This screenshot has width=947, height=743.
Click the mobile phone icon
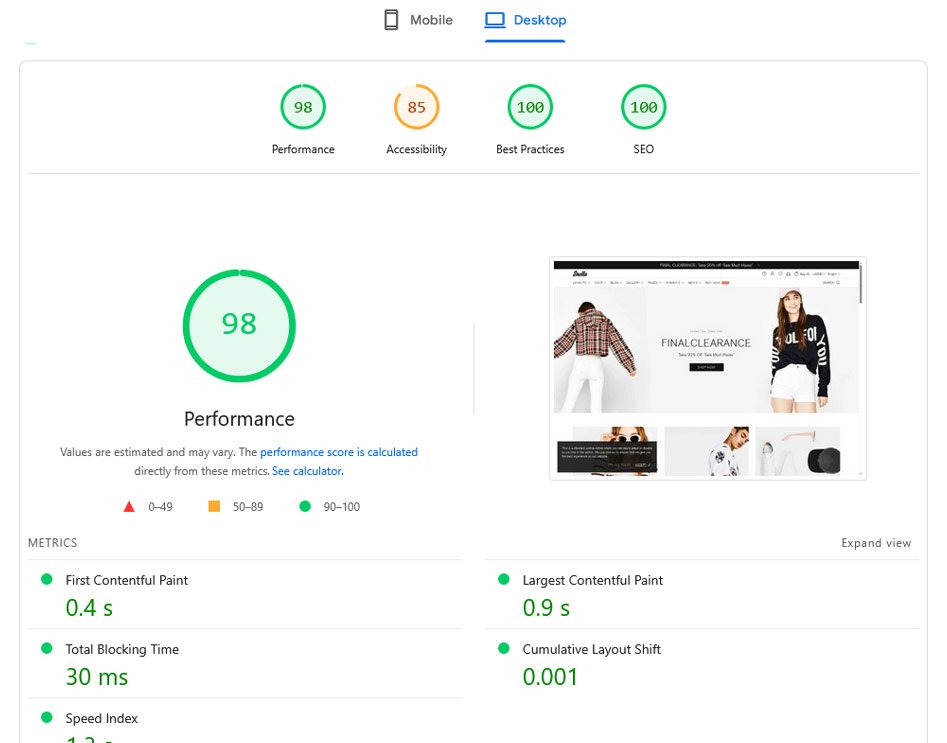tap(391, 20)
